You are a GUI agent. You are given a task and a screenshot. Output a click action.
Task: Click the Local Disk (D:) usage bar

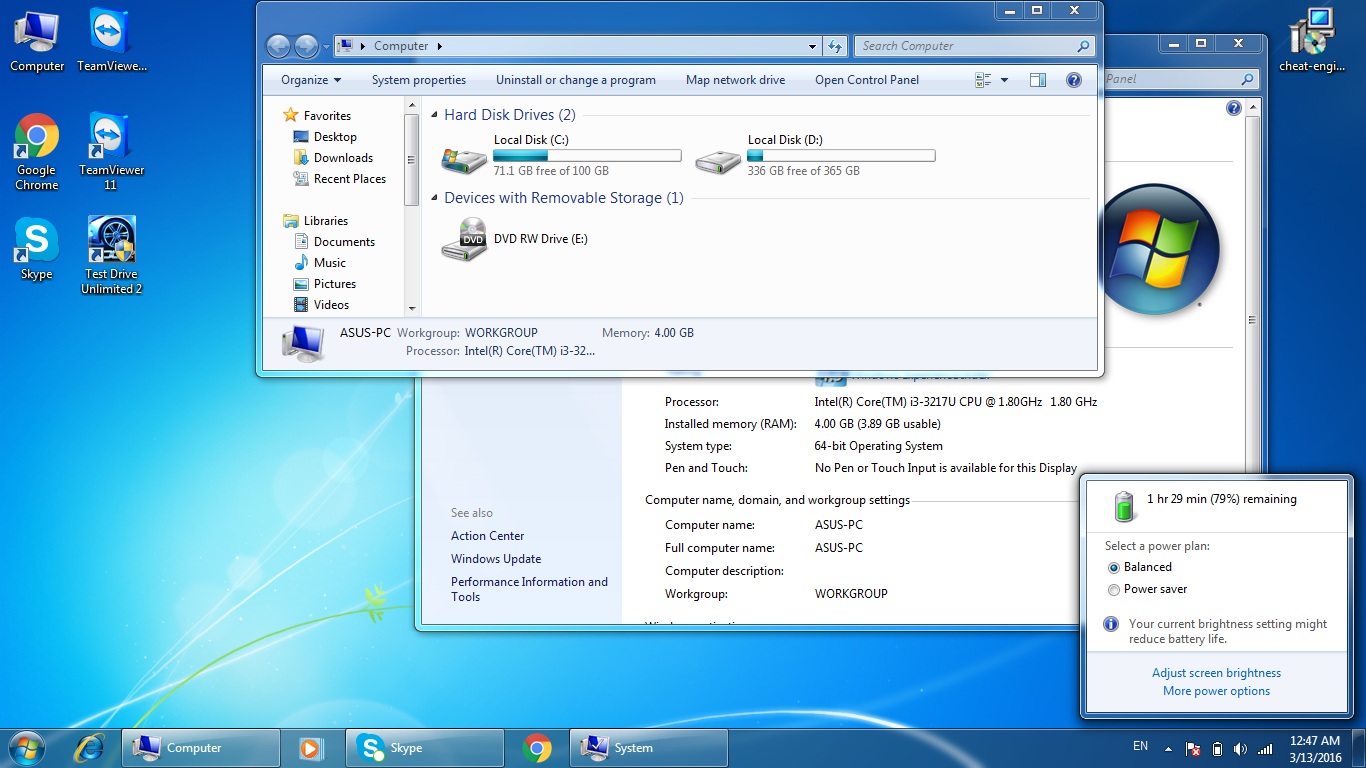(840, 156)
